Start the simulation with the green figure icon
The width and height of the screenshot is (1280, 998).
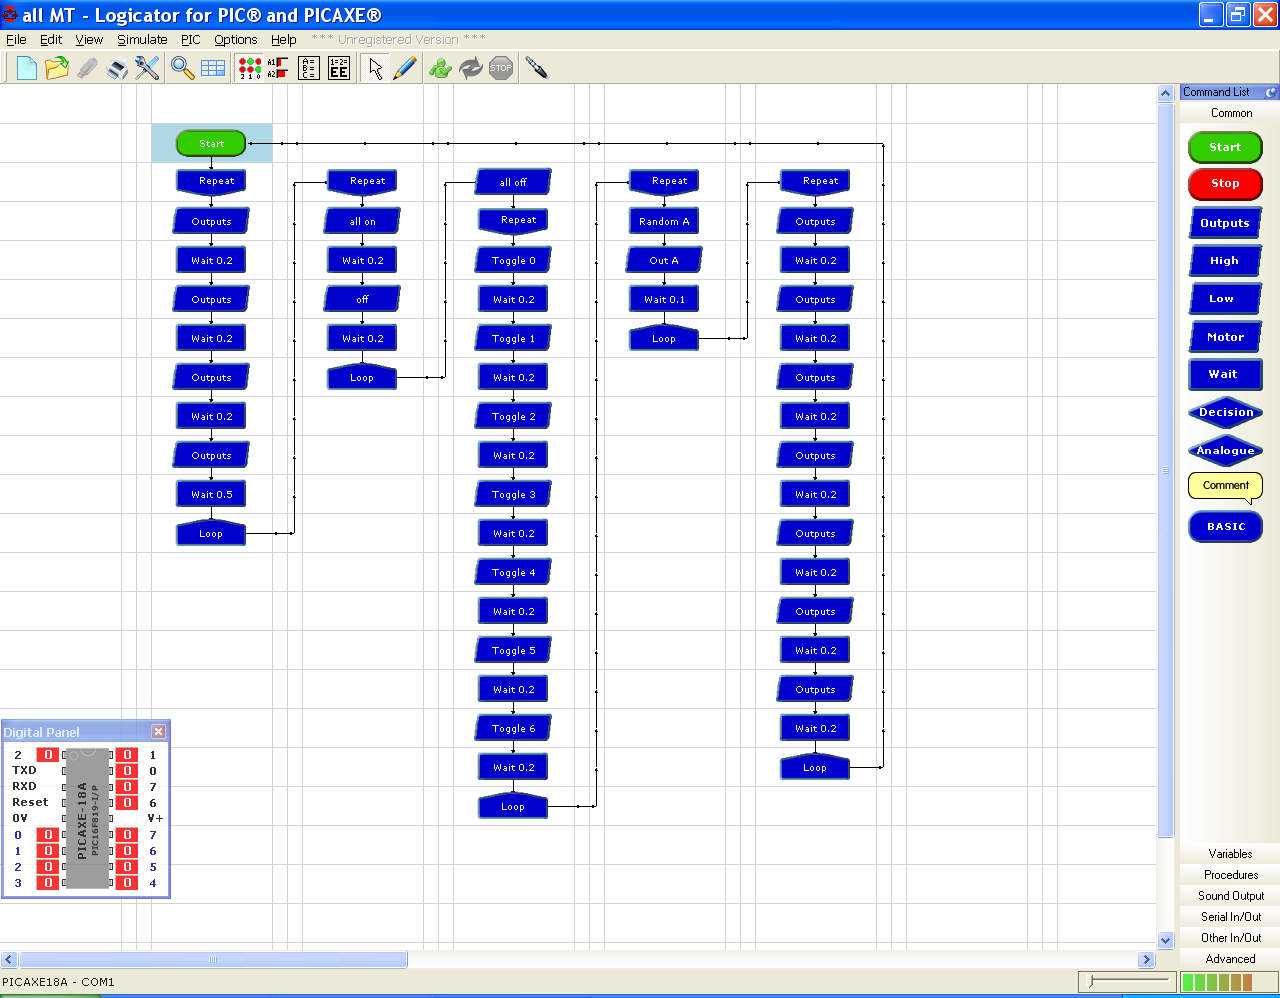coord(440,67)
